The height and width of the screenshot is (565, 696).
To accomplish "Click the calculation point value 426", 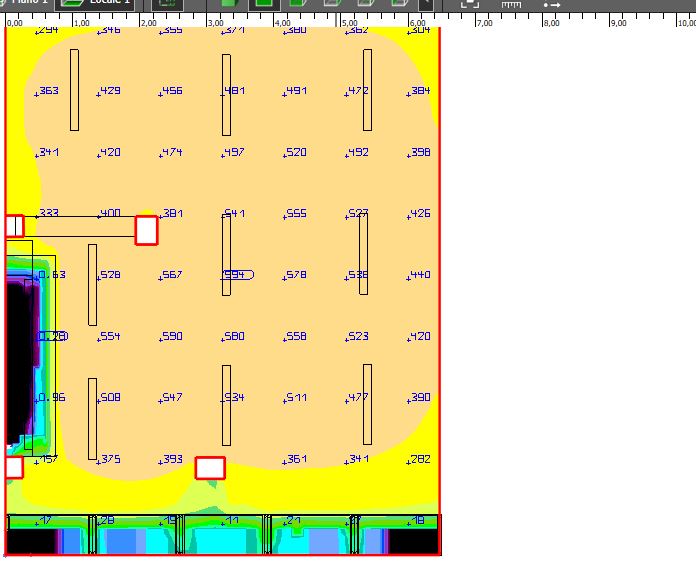I will point(420,213).
